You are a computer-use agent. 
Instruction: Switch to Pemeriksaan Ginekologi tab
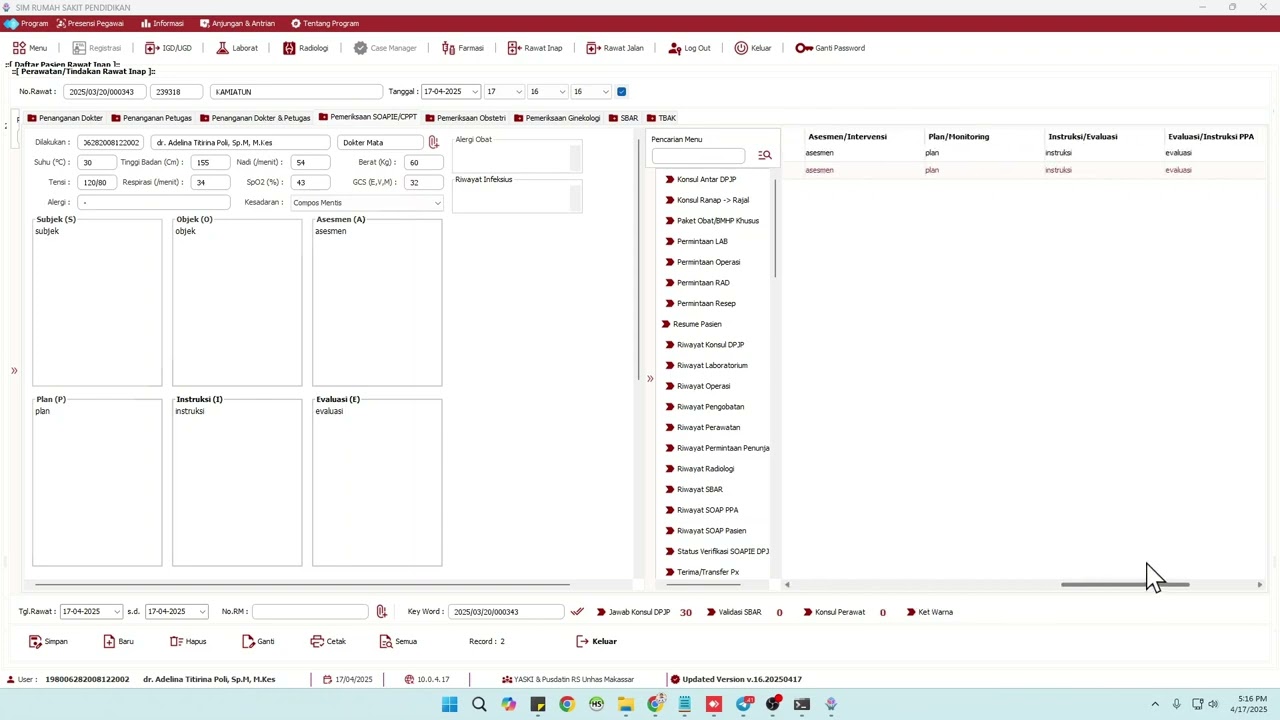coord(556,118)
